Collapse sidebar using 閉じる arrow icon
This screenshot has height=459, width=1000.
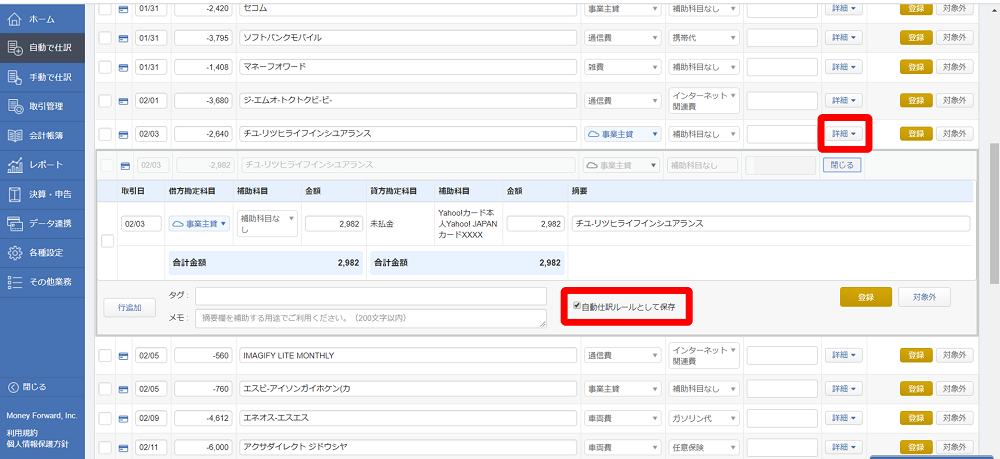pos(14,386)
